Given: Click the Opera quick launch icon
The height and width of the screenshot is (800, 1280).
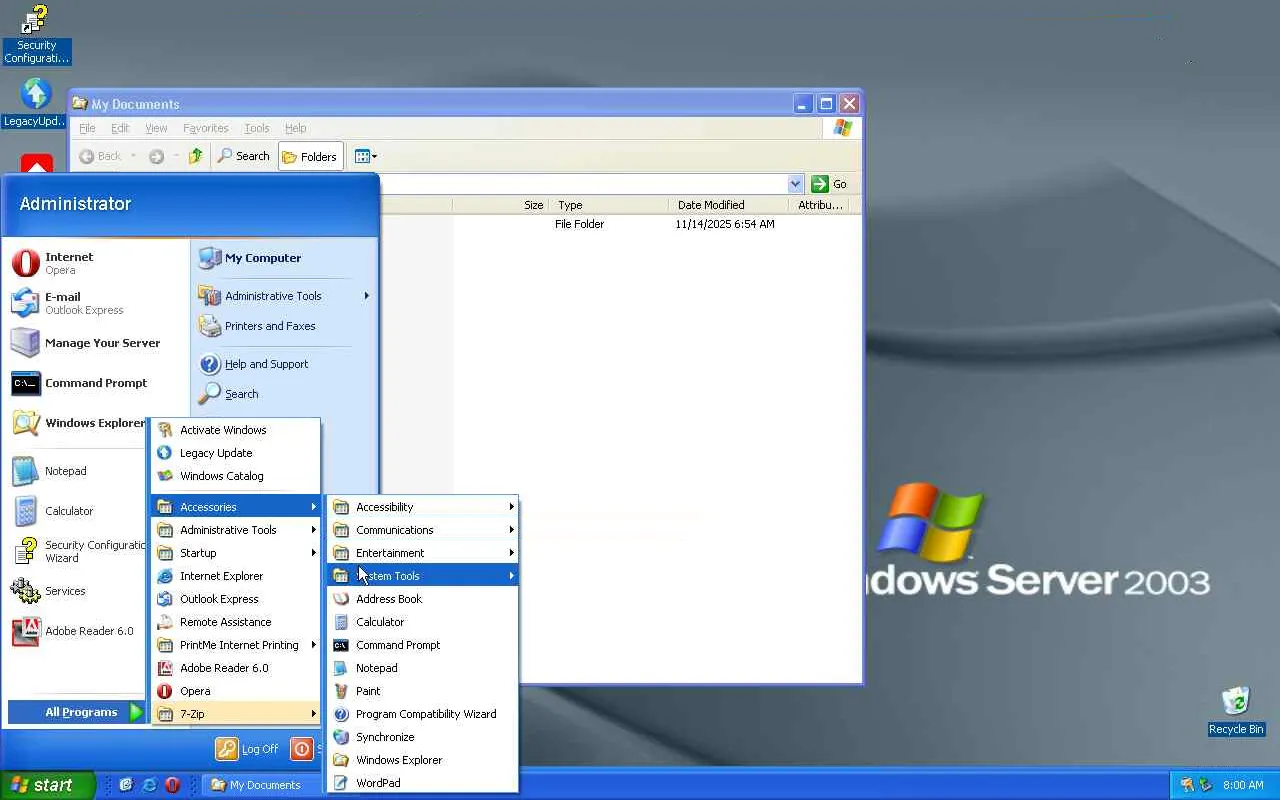Looking at the screenshot, I should (172, 785).
